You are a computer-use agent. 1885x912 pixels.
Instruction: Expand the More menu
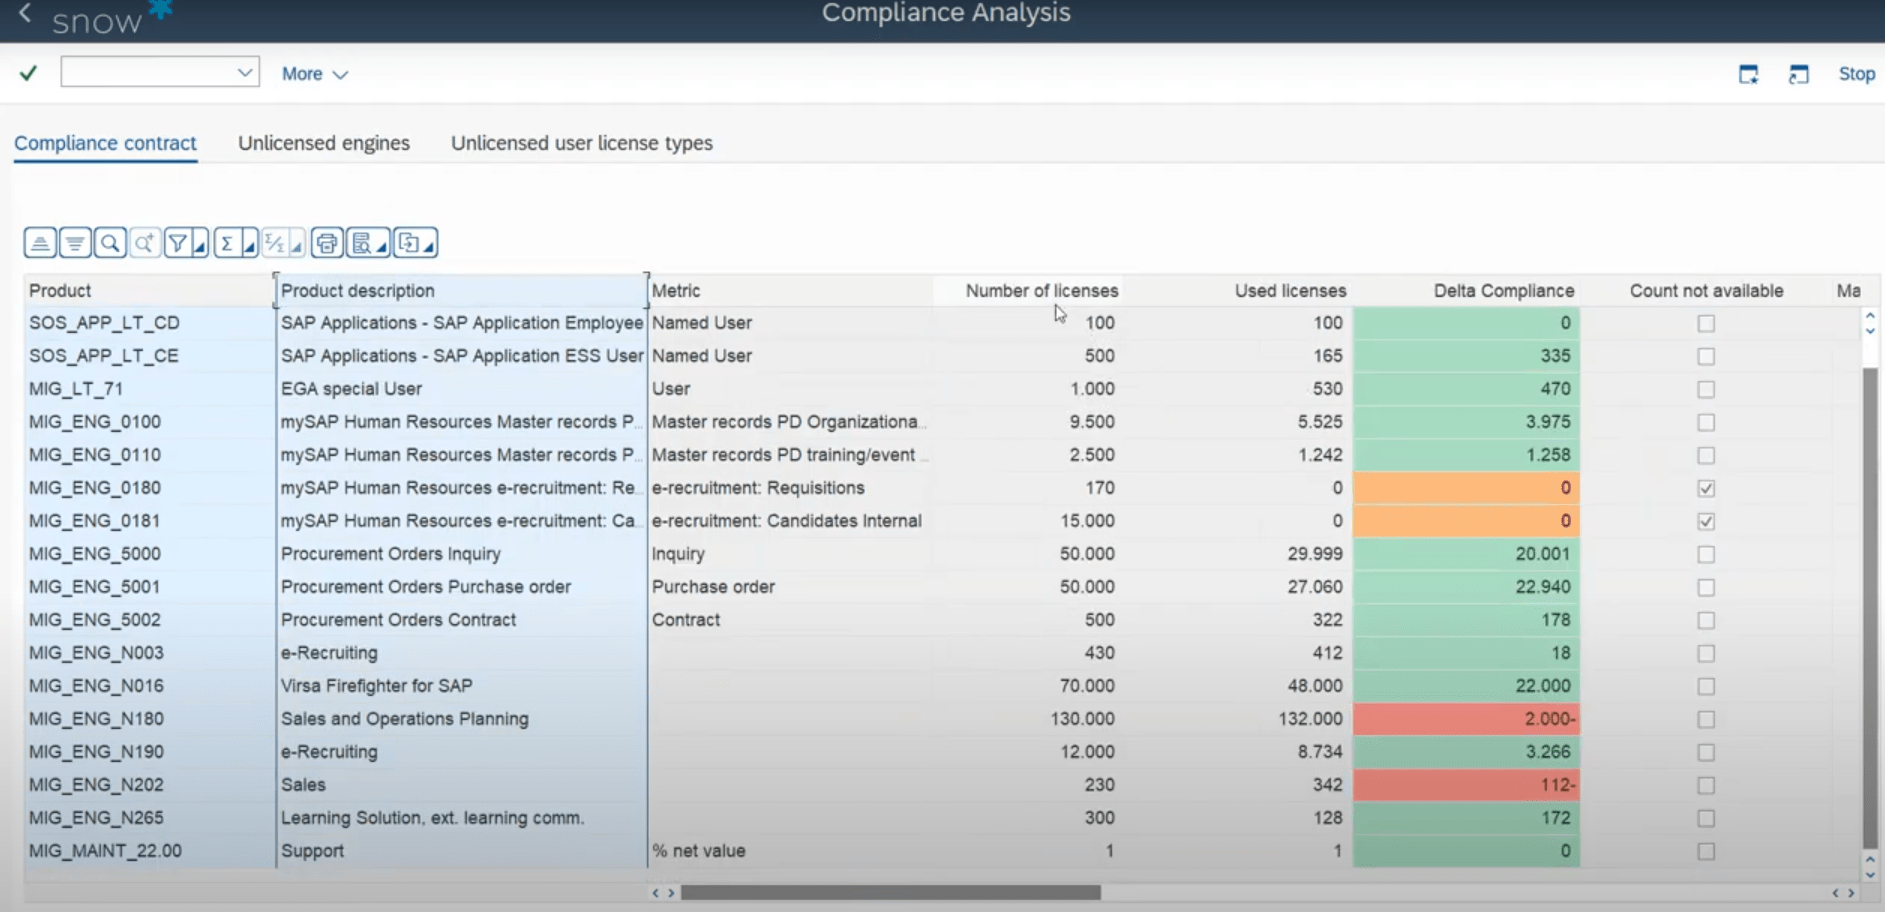(x=314, y=73)
